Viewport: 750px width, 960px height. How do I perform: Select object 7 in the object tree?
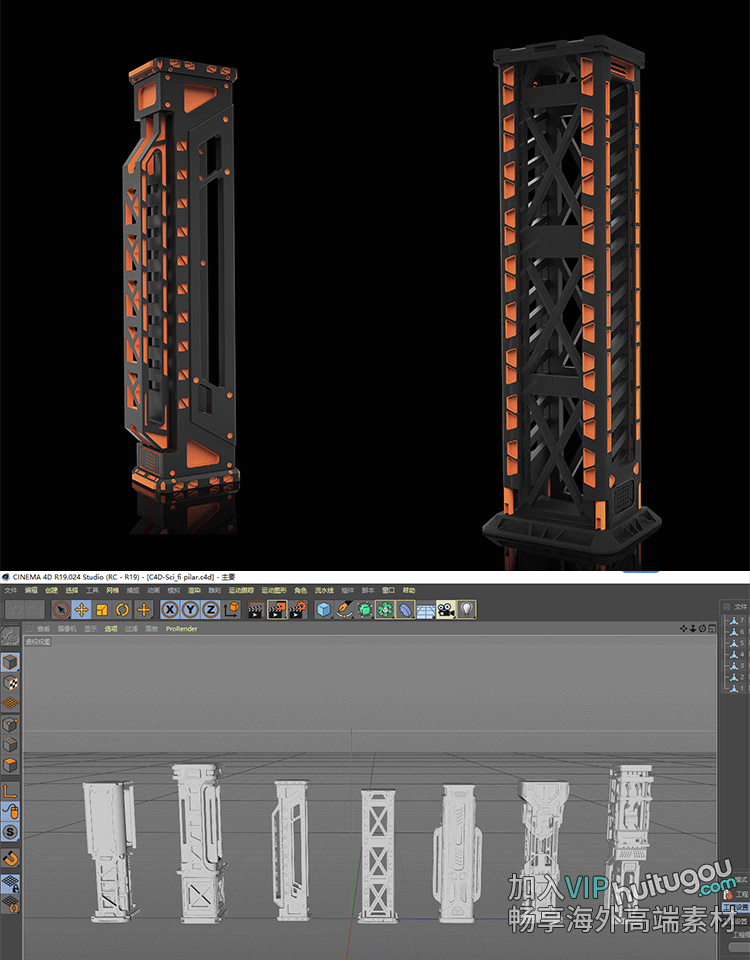coord(738,621)
